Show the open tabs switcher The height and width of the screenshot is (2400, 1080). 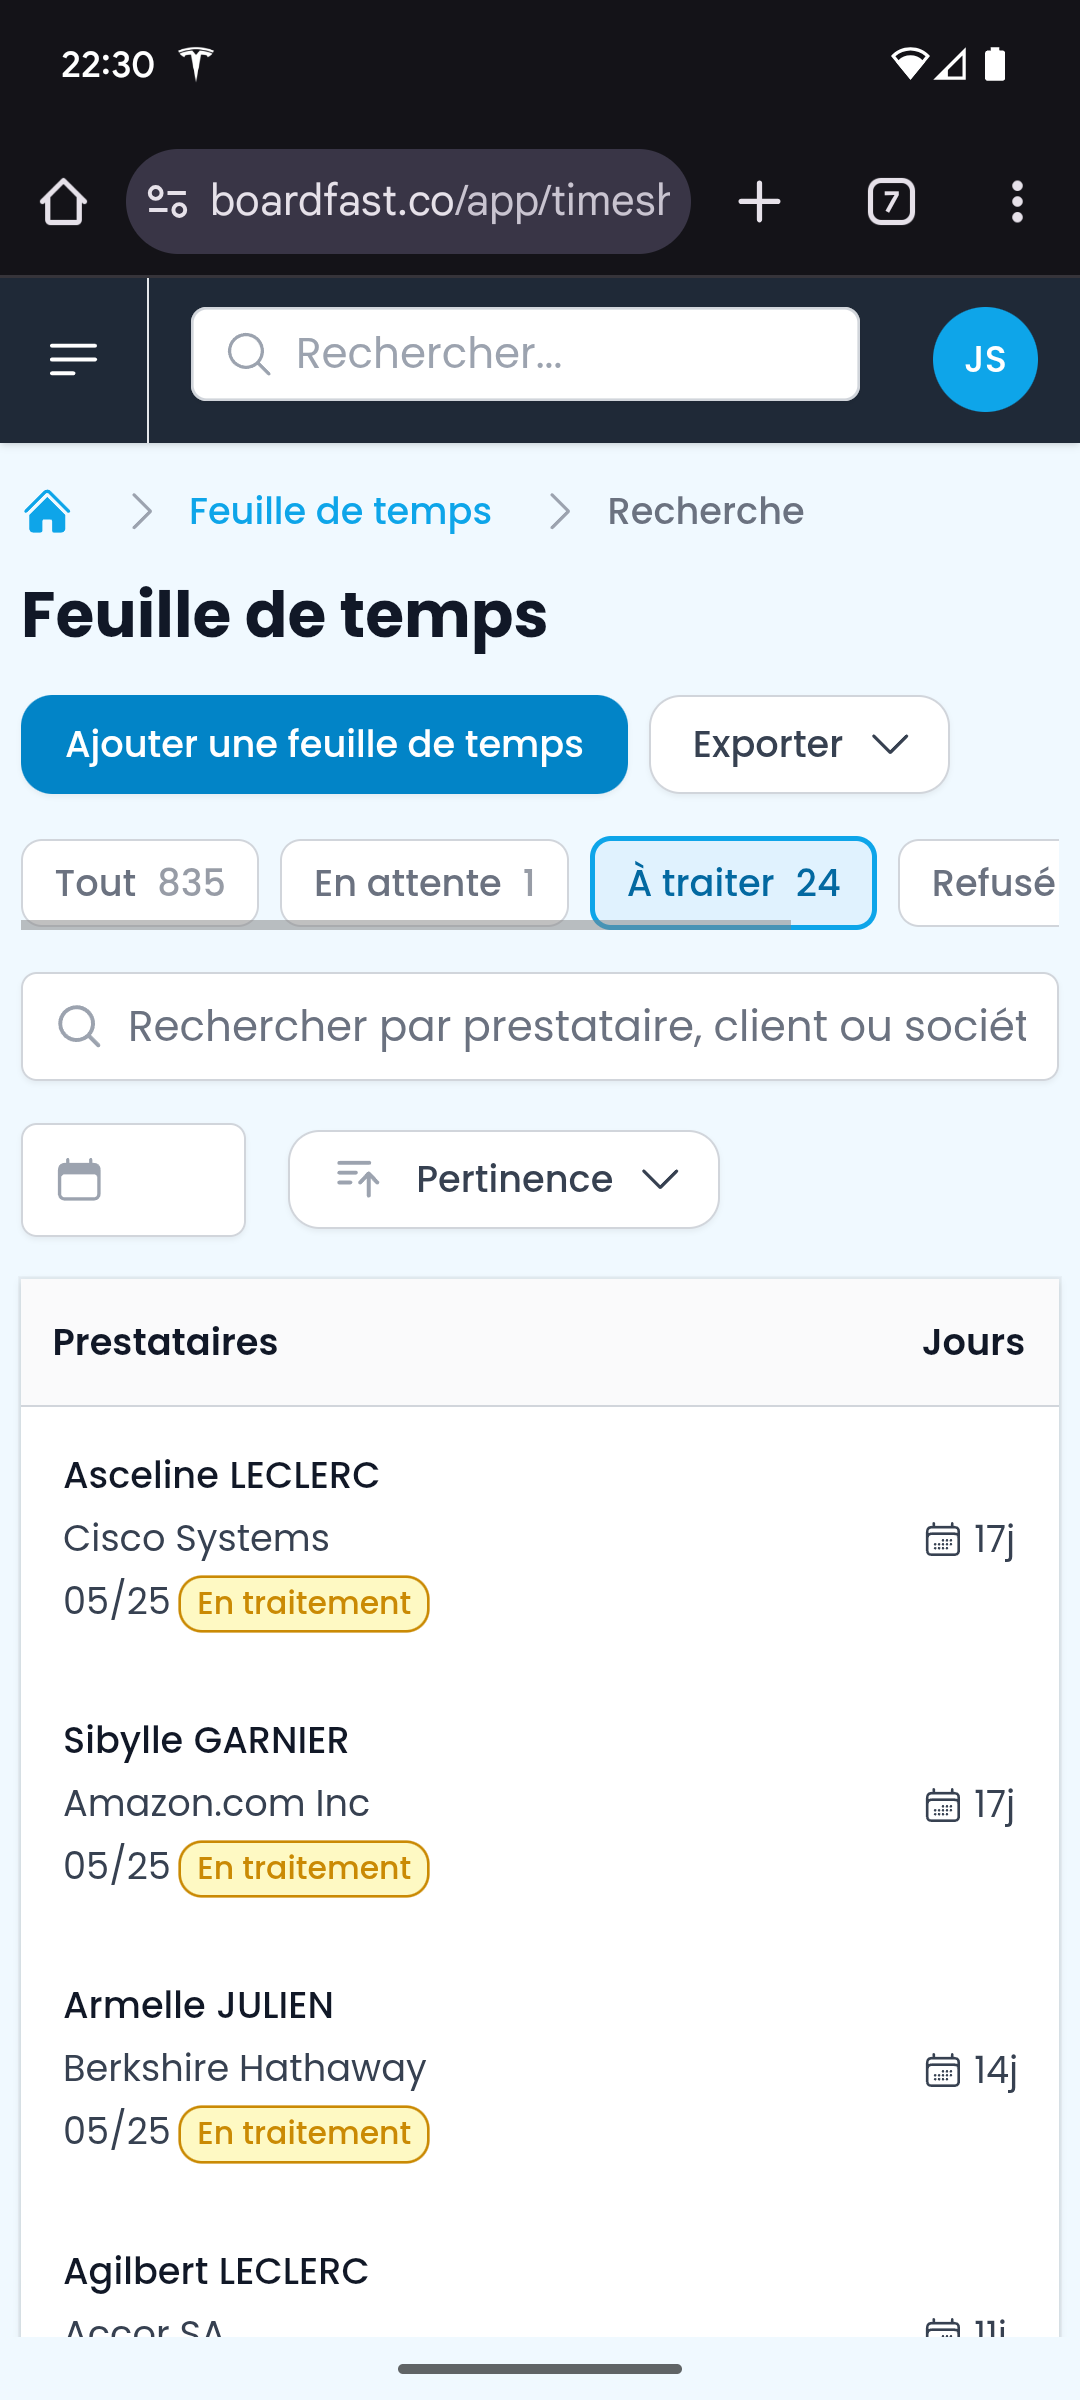891,202
